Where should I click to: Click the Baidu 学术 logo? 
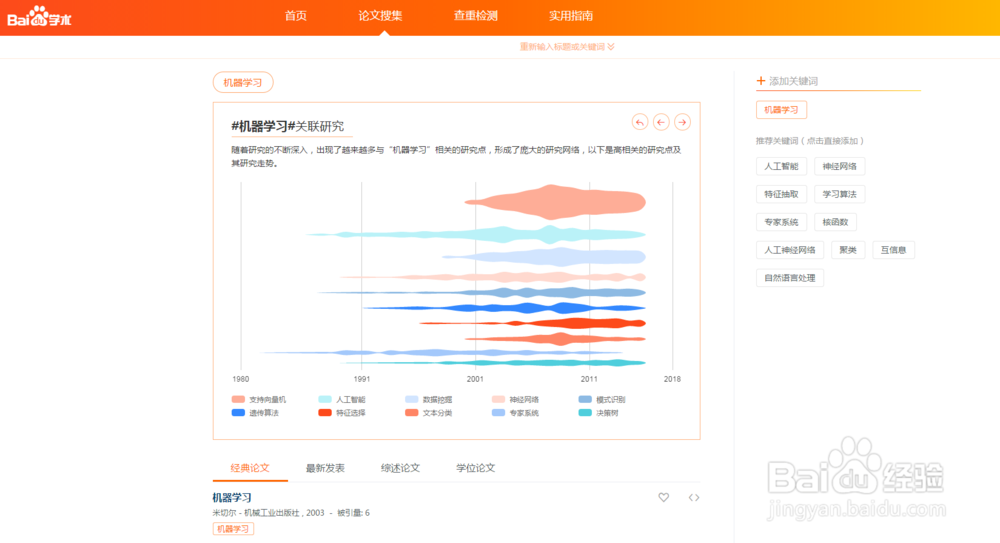[x=39, y=17]
